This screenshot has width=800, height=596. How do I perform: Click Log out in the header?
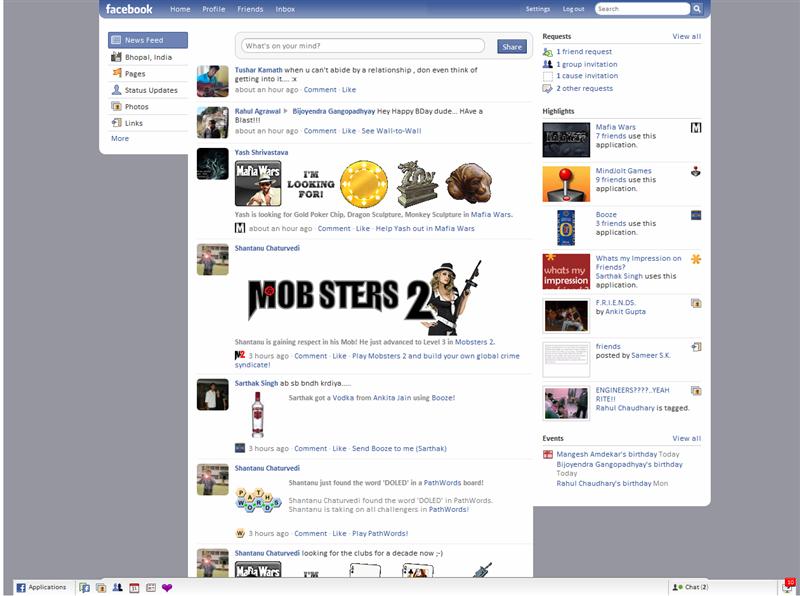(x=573, y=9)
